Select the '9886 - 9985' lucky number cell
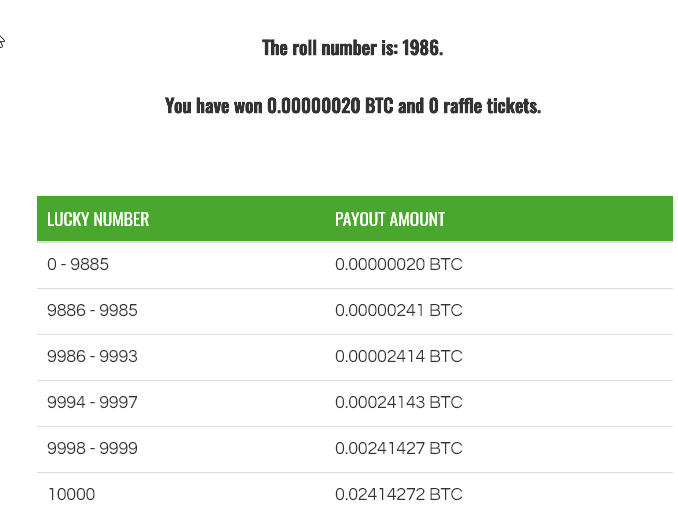Screen dimensions: 678x532 [x=92, y=311]
